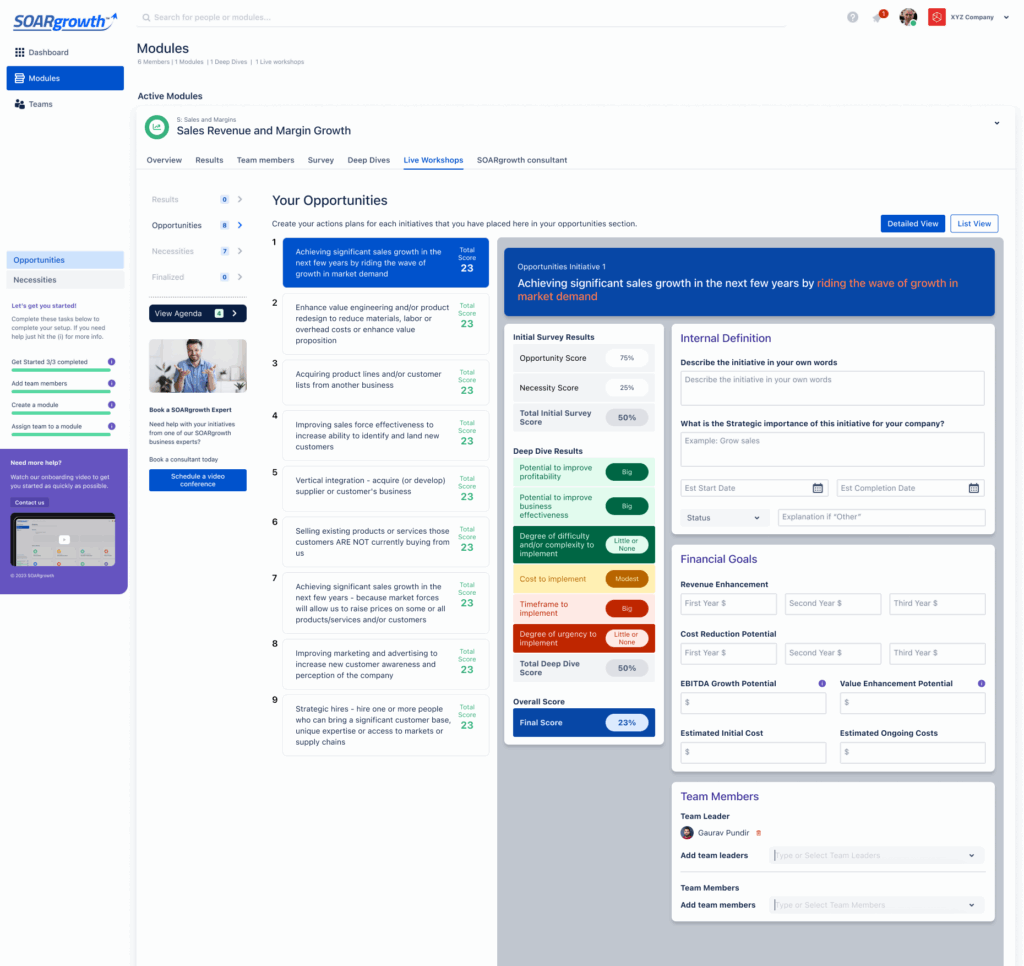This screenshot has height=966, width=1024.
Task: Open the Est Start Date calendar icon
Action: [816, 488]
